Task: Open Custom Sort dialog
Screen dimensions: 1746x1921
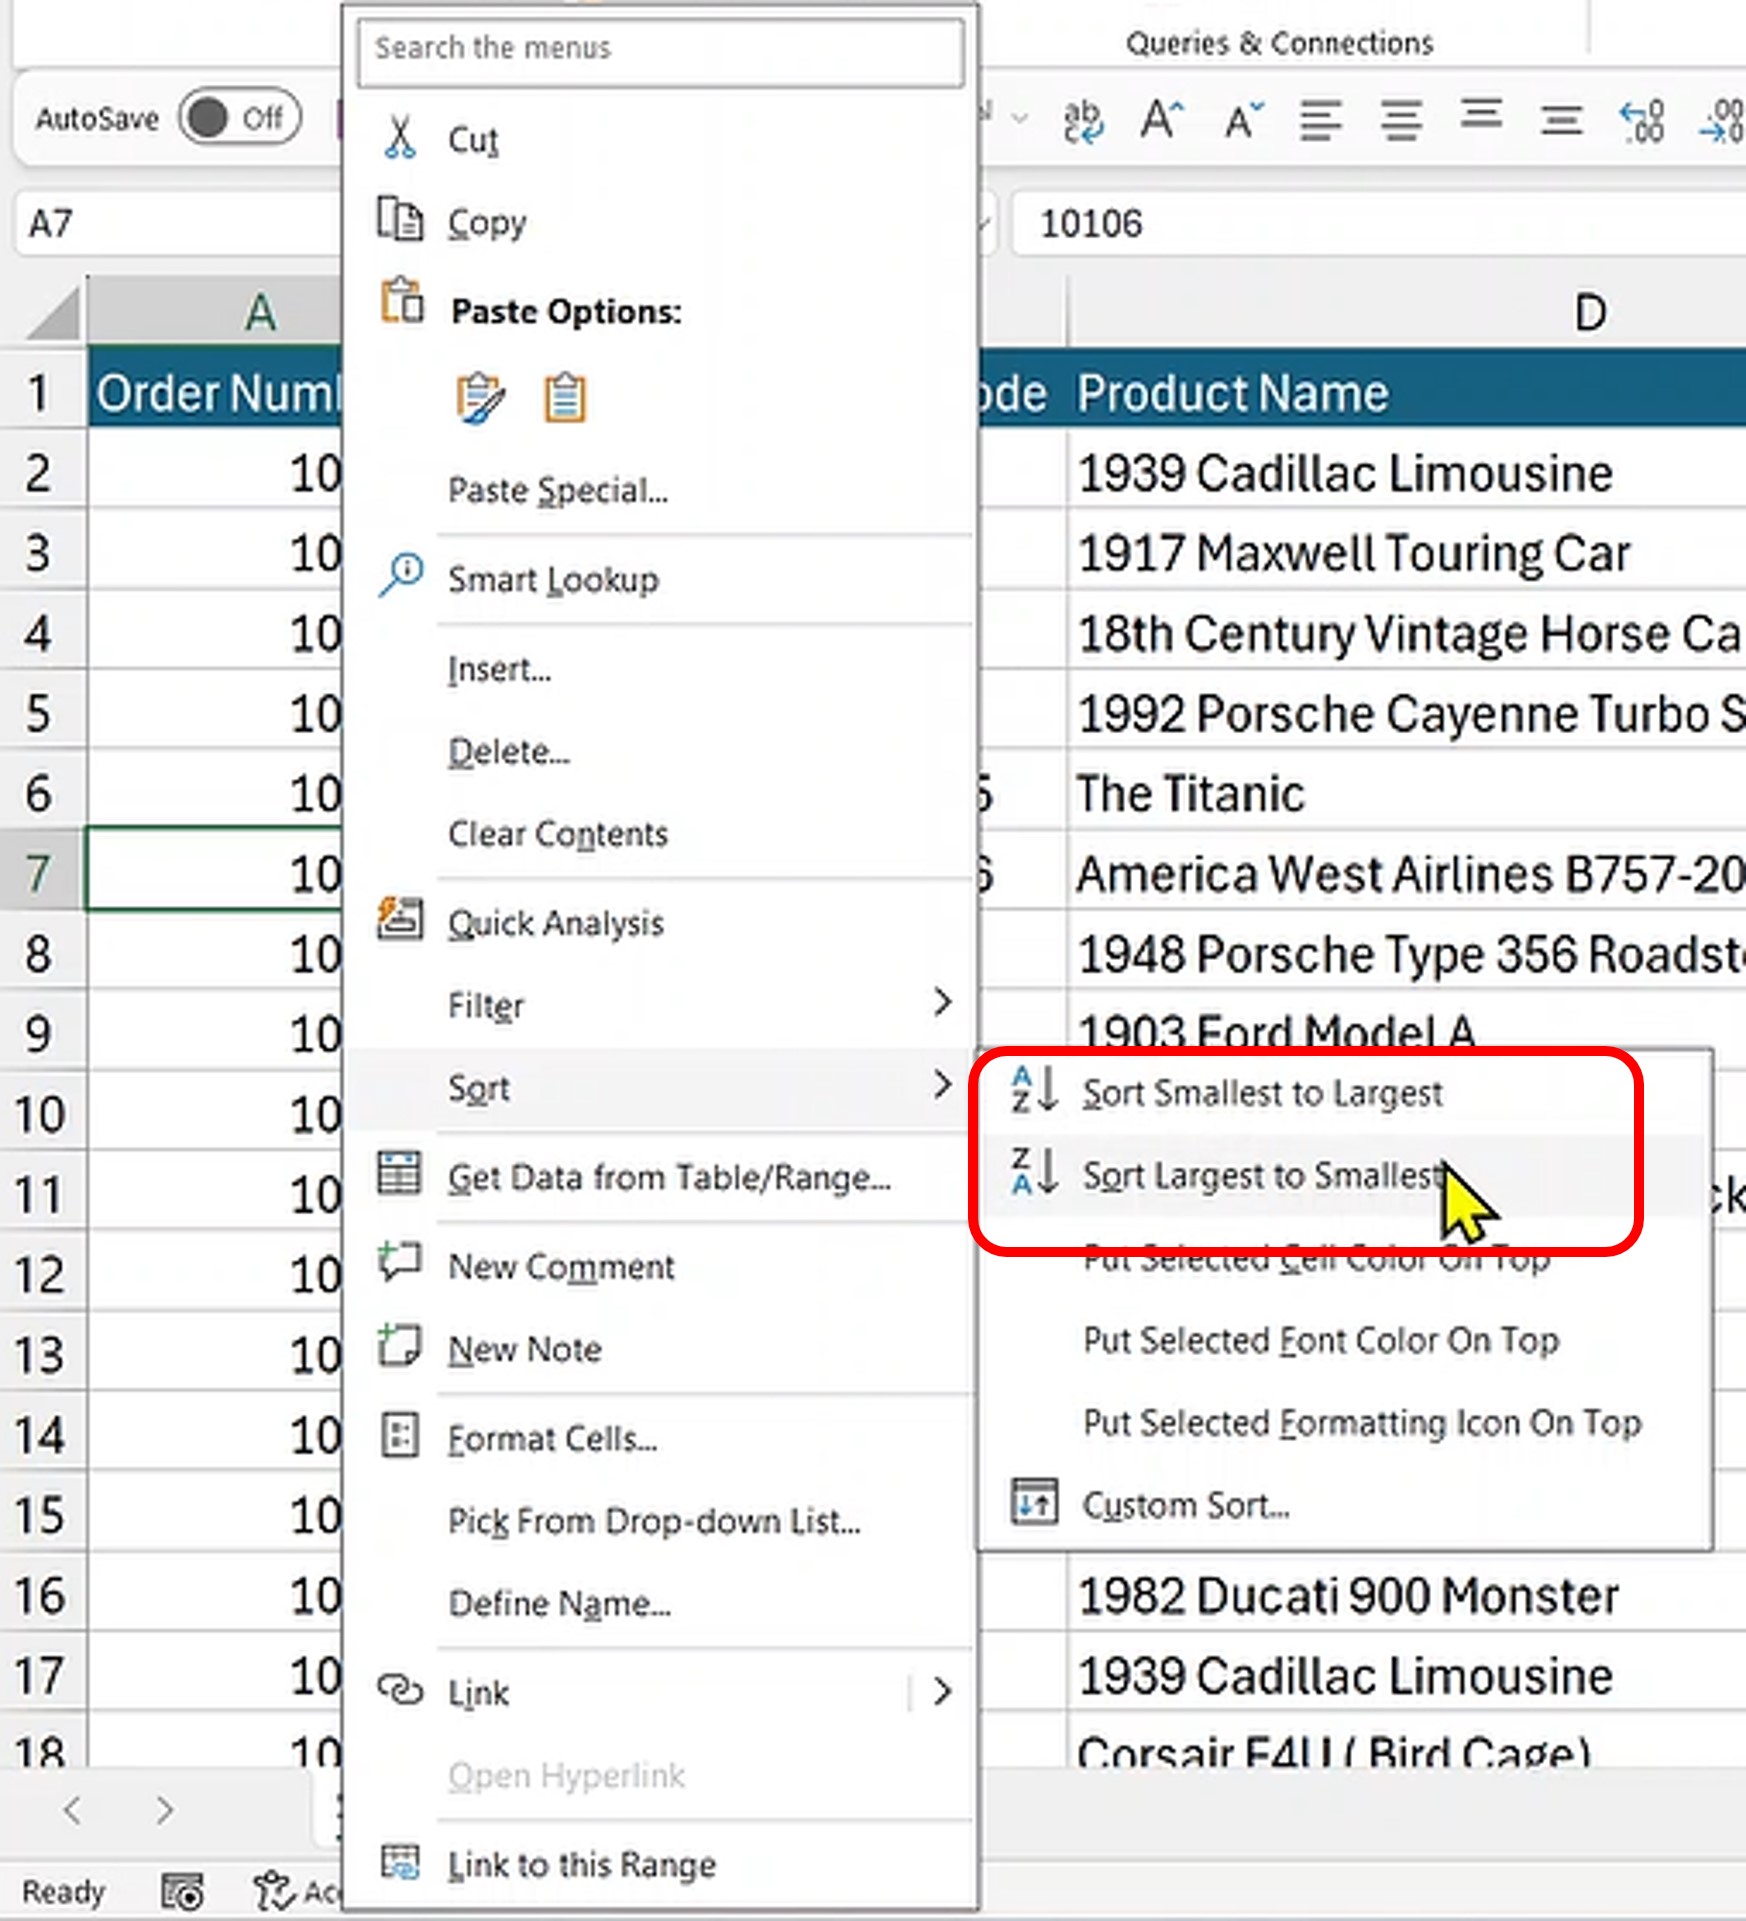Action: point(1185,1505)
